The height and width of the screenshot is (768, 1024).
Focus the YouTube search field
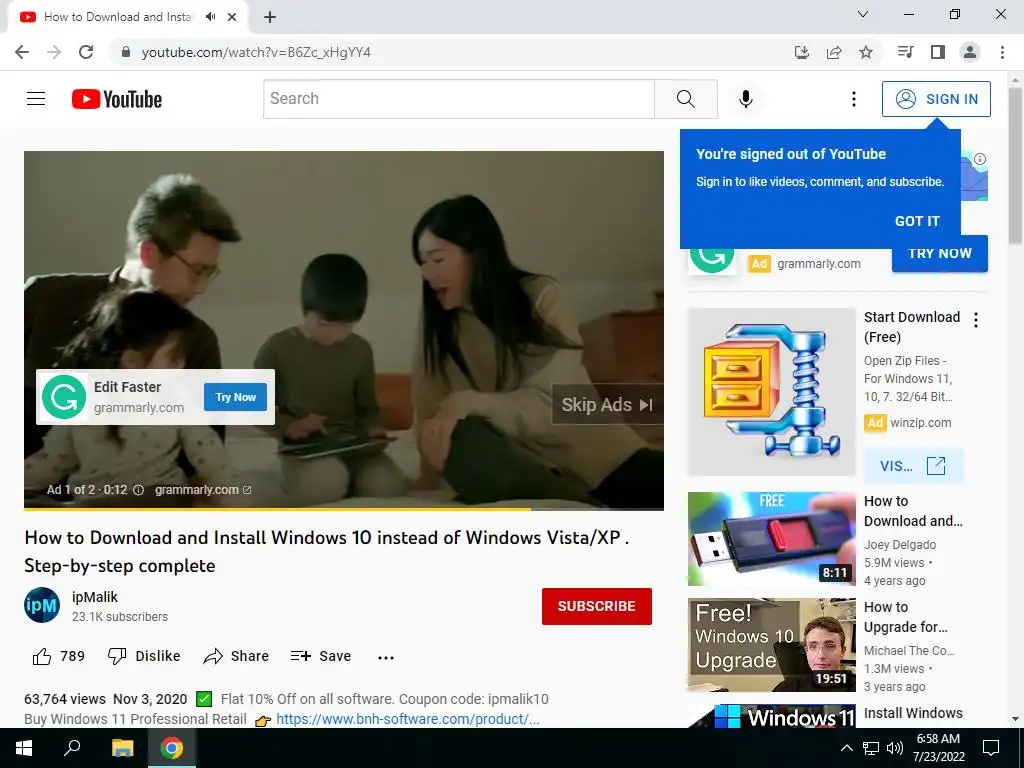pyautogui.click(x=459, y=99)
